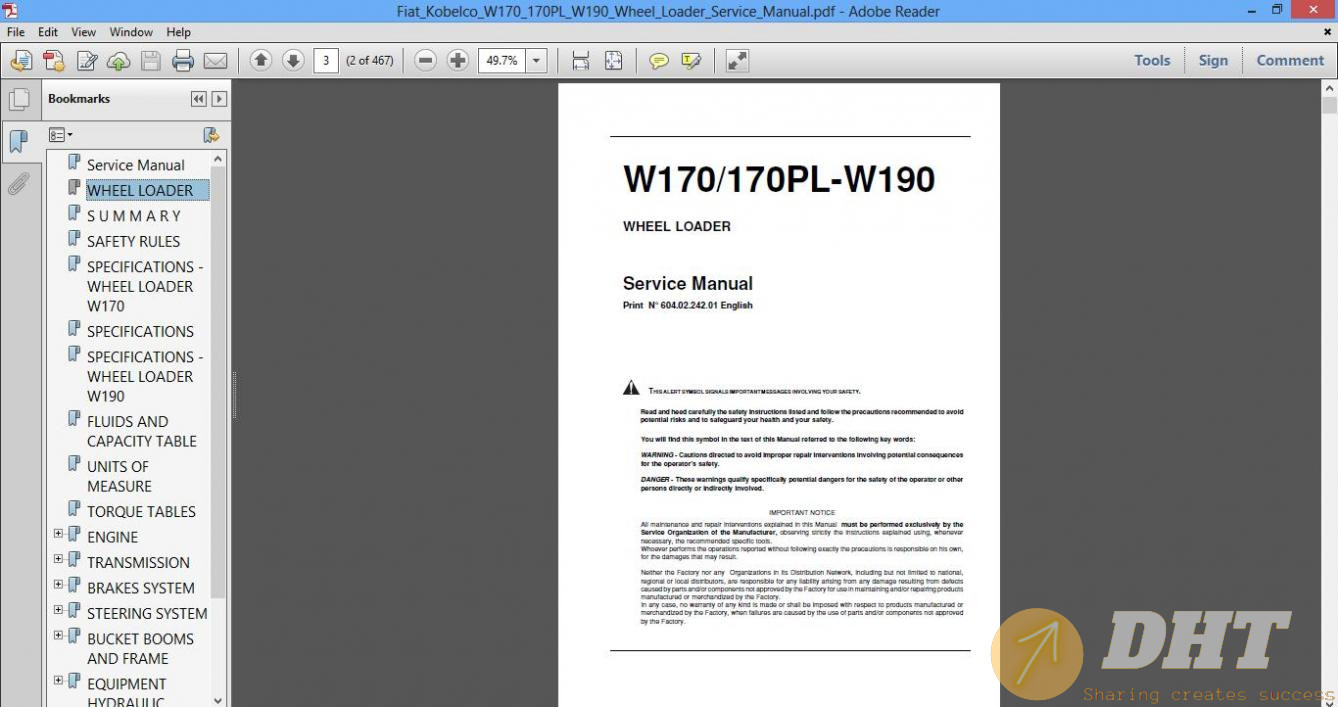The image size is (1338, 707).
Task: Expand the STEERING SYSTEM bookmark
Action: point(58,610)
